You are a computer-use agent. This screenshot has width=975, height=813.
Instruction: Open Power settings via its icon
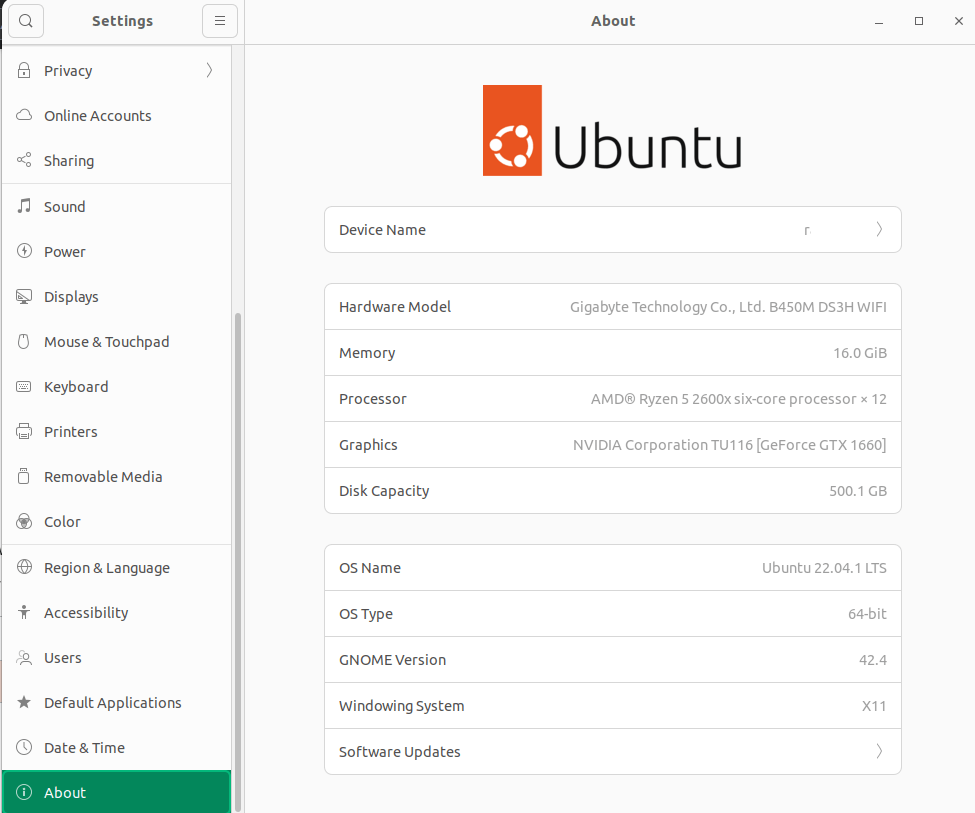tap(23, 251)
